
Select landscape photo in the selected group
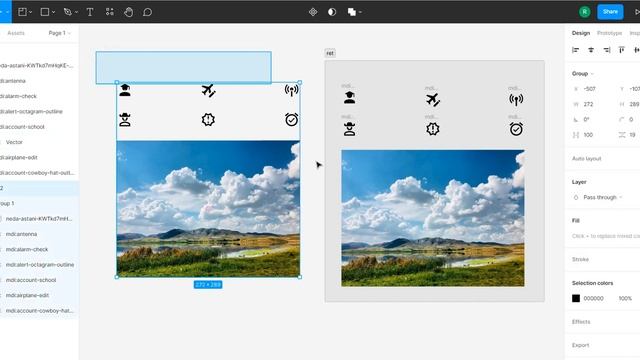point(208,209)
